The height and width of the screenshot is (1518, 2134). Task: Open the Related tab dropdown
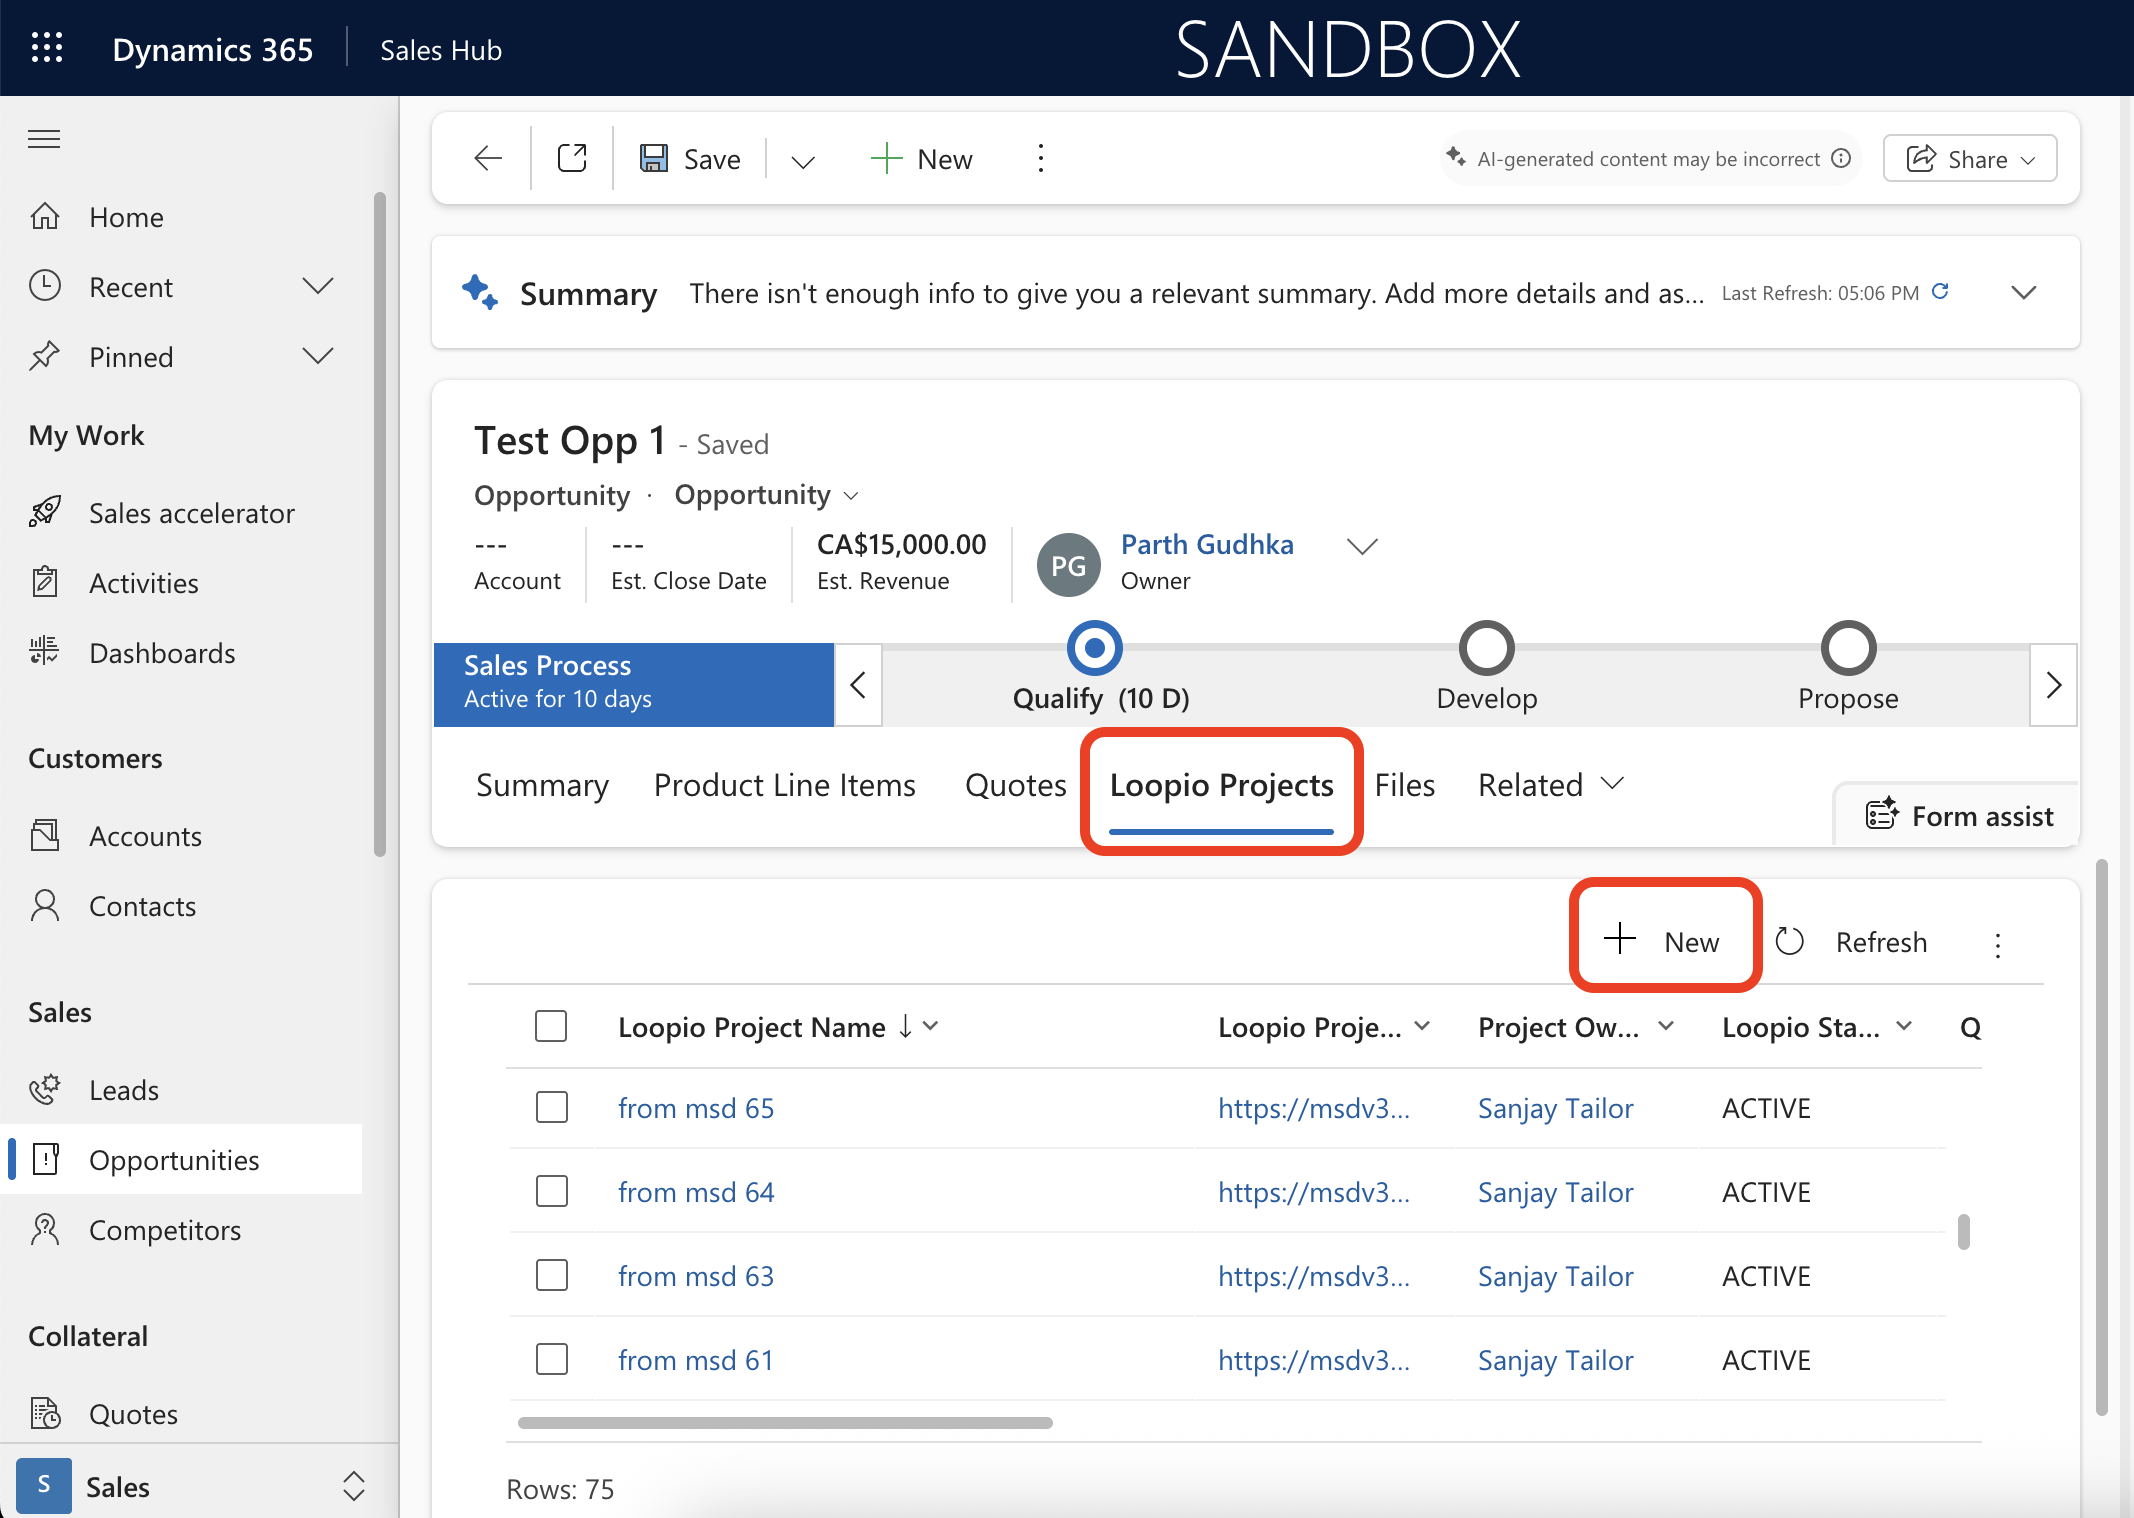(x=1550, y=785)
